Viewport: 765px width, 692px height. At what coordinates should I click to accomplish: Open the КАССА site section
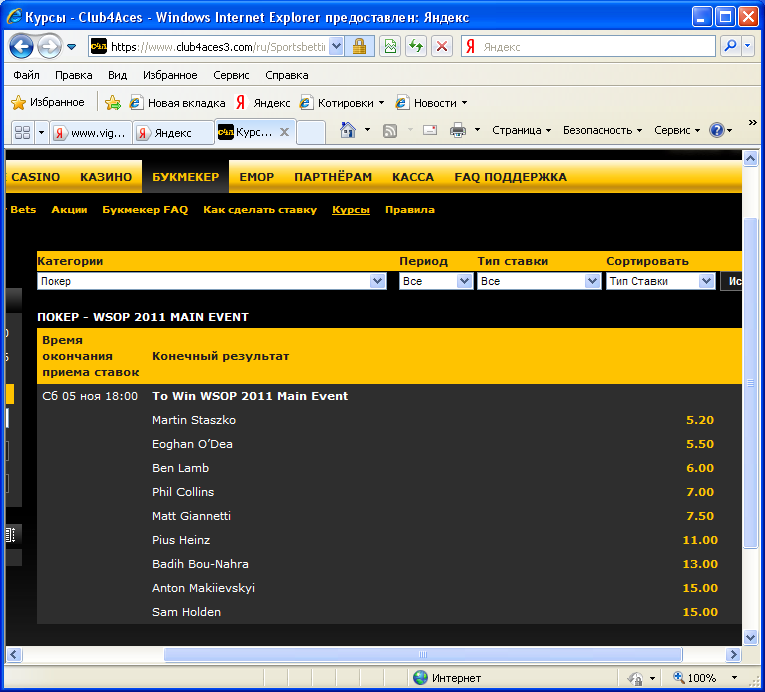click(413, 177)
